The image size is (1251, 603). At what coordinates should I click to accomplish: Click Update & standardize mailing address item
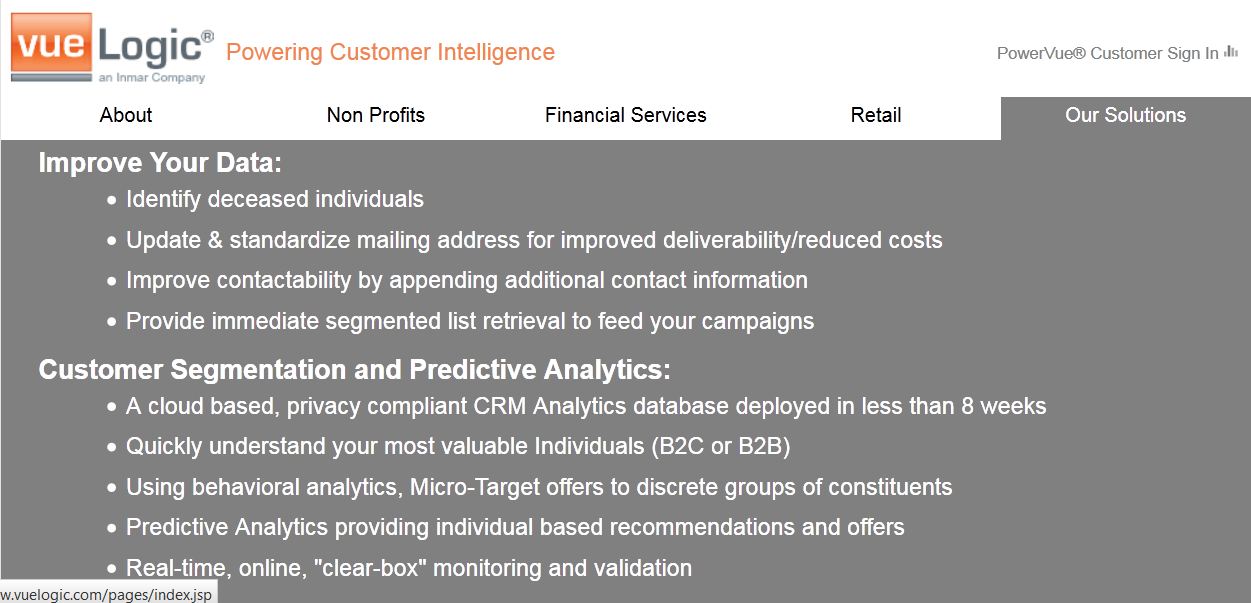(534, 240)
